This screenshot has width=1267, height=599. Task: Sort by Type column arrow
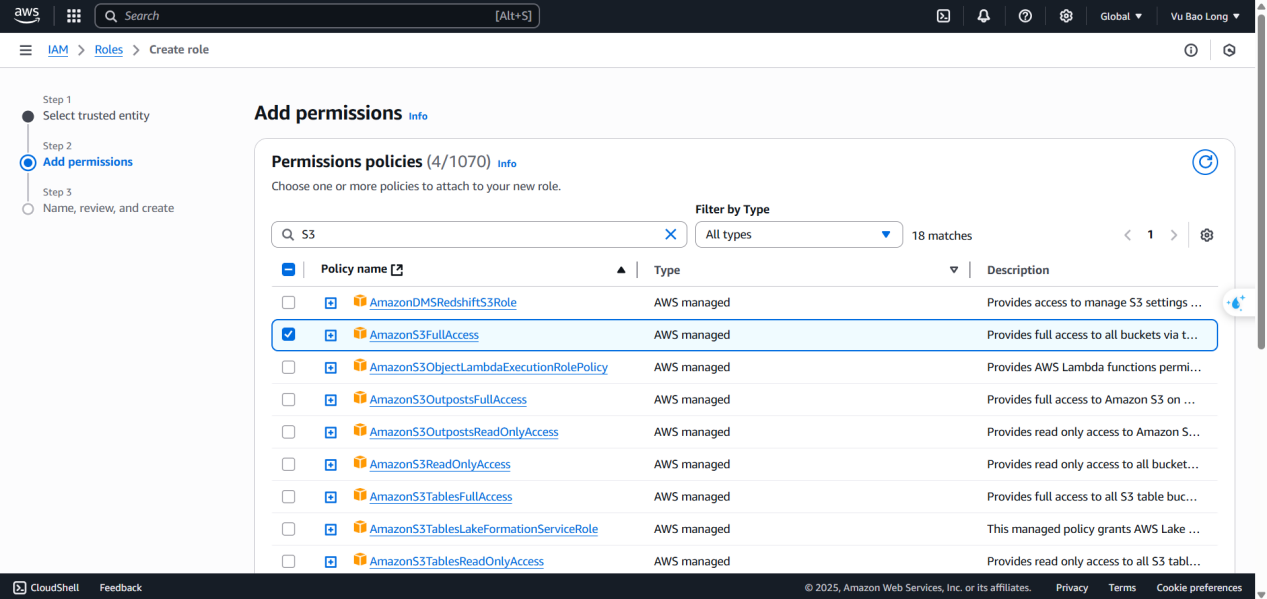pos(954,270)
